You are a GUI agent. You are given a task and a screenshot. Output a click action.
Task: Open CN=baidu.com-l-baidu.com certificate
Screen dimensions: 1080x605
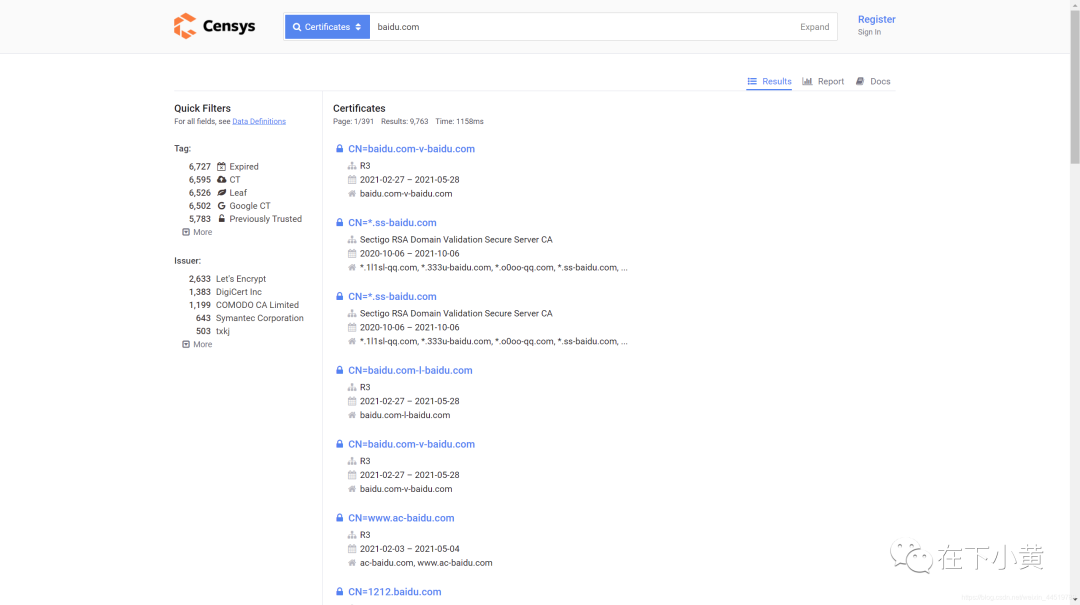point(410,370)
